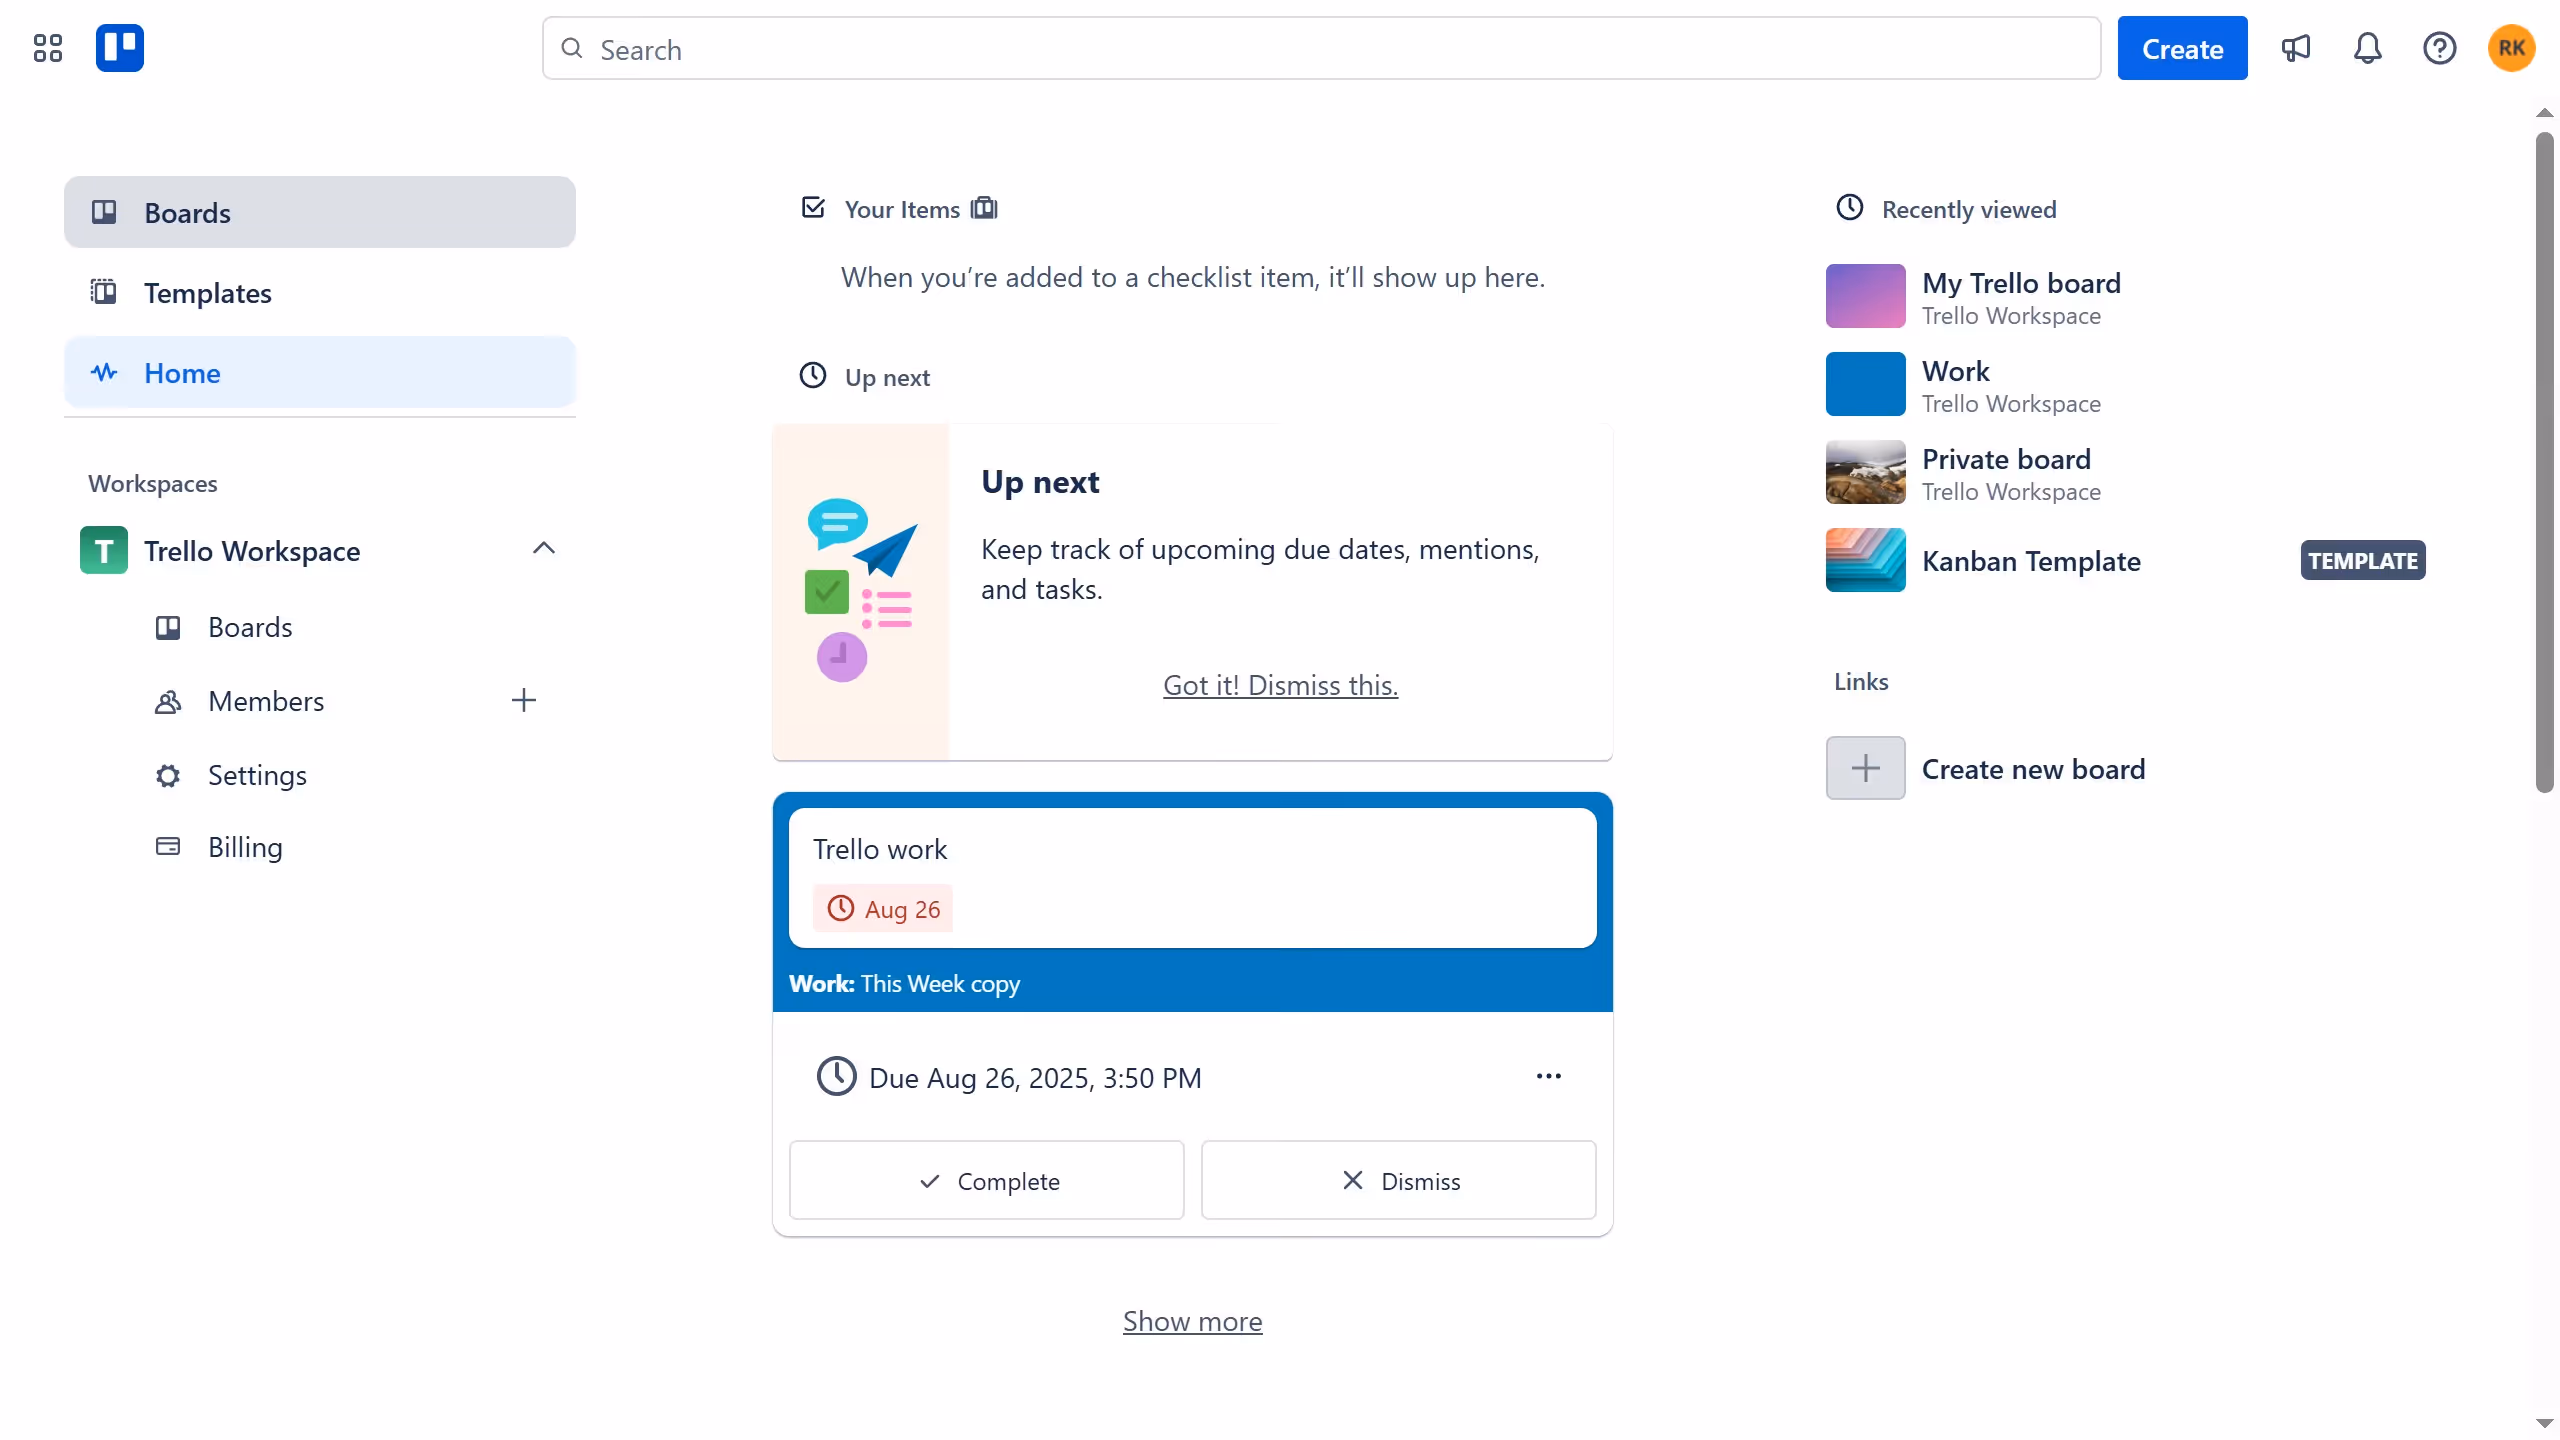The width and height of the screenshot is (2560, 1440).
Task: Click the Create button
Action: (2182, 47)
